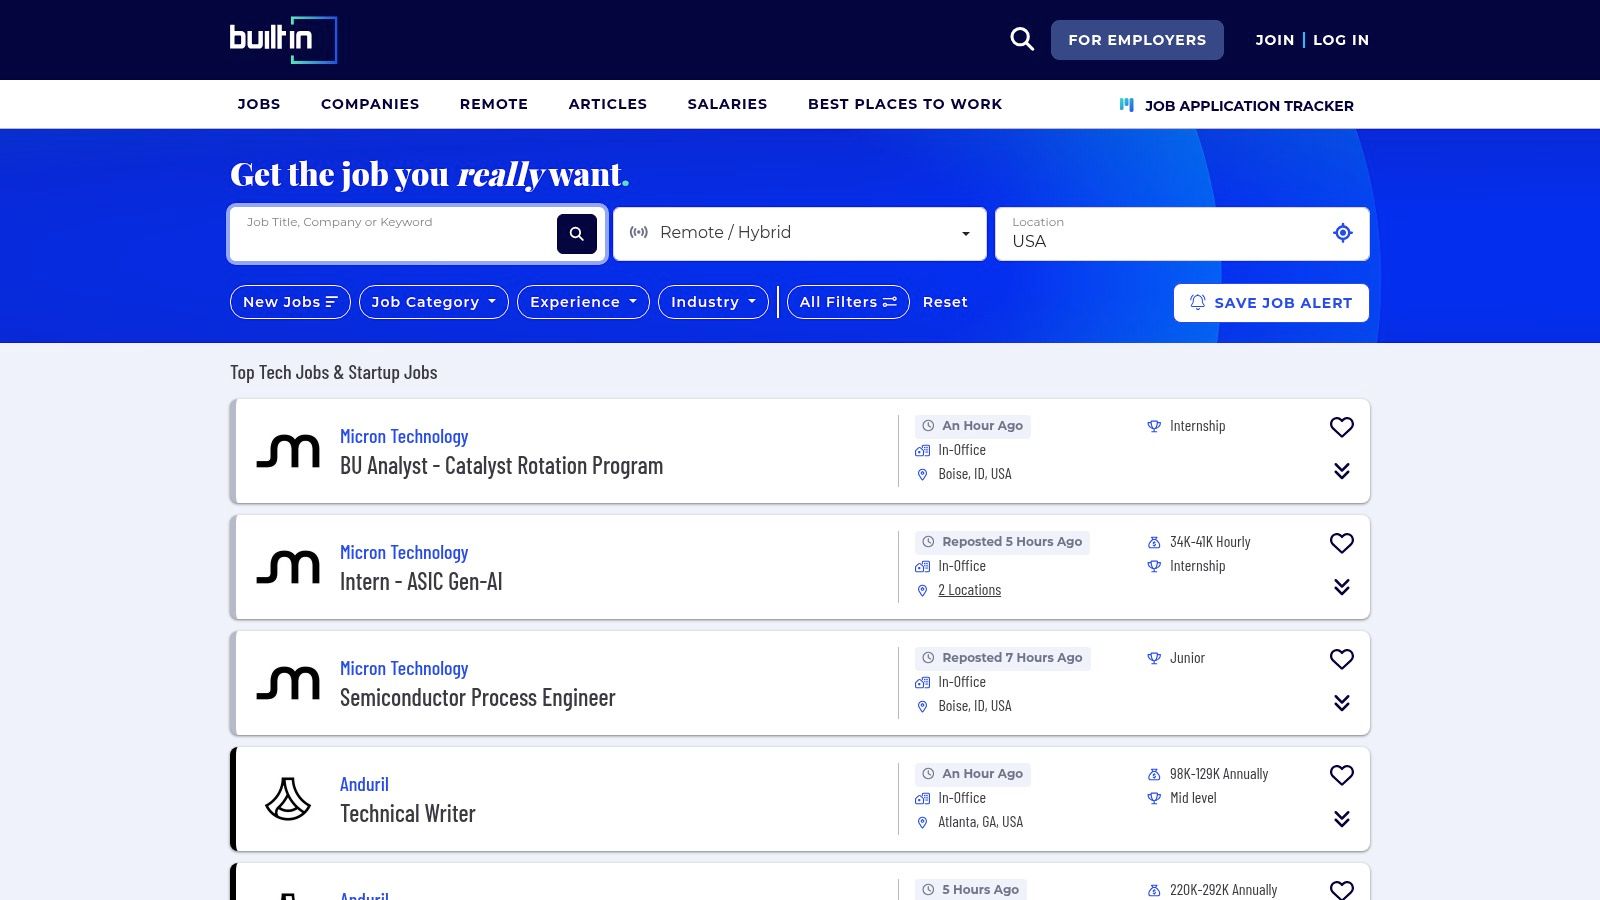
Task: Open Intern - ASIC Gen-AI listing
Action: click(x=421, y=582)
